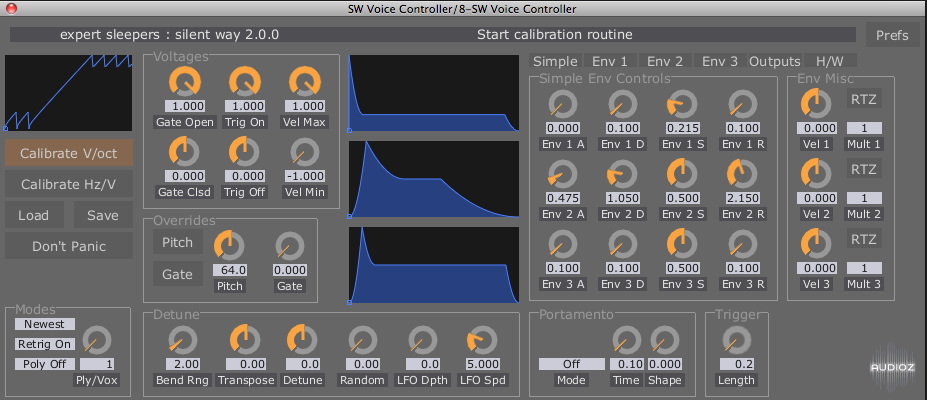Click the envelope 1 graph display
The height and width of the screenshot is (400, 927).
coord(433,93)
